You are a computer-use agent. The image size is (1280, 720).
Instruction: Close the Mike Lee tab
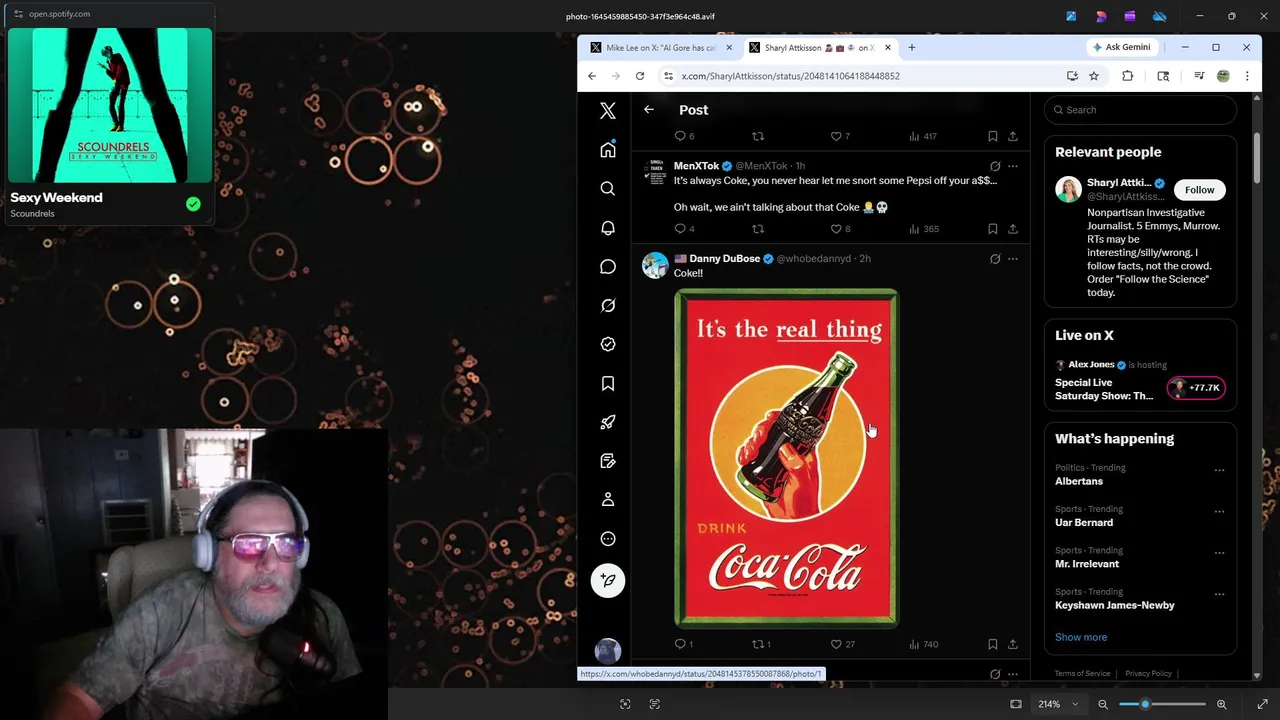click(x=728, y=48)
